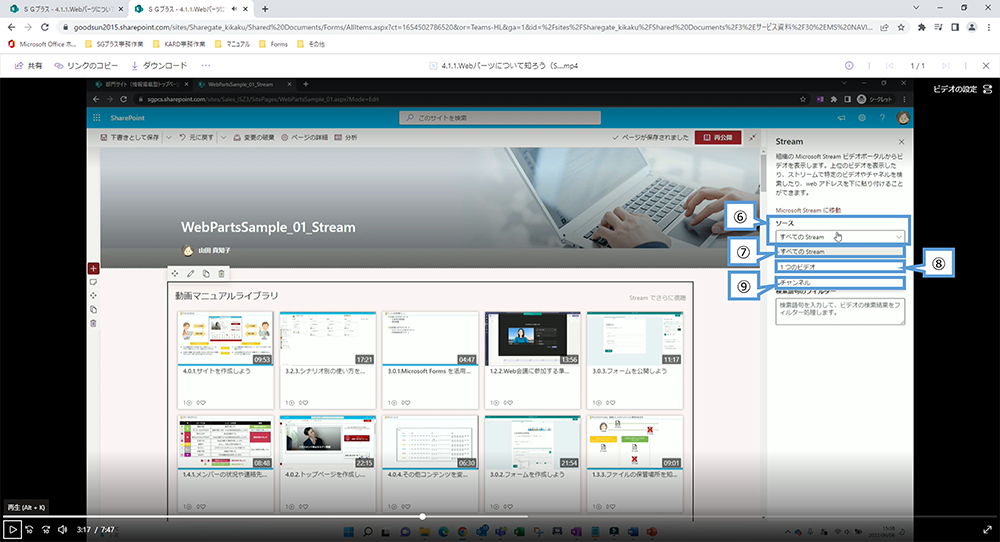Click 元に戻す undo command

[196, 137]
